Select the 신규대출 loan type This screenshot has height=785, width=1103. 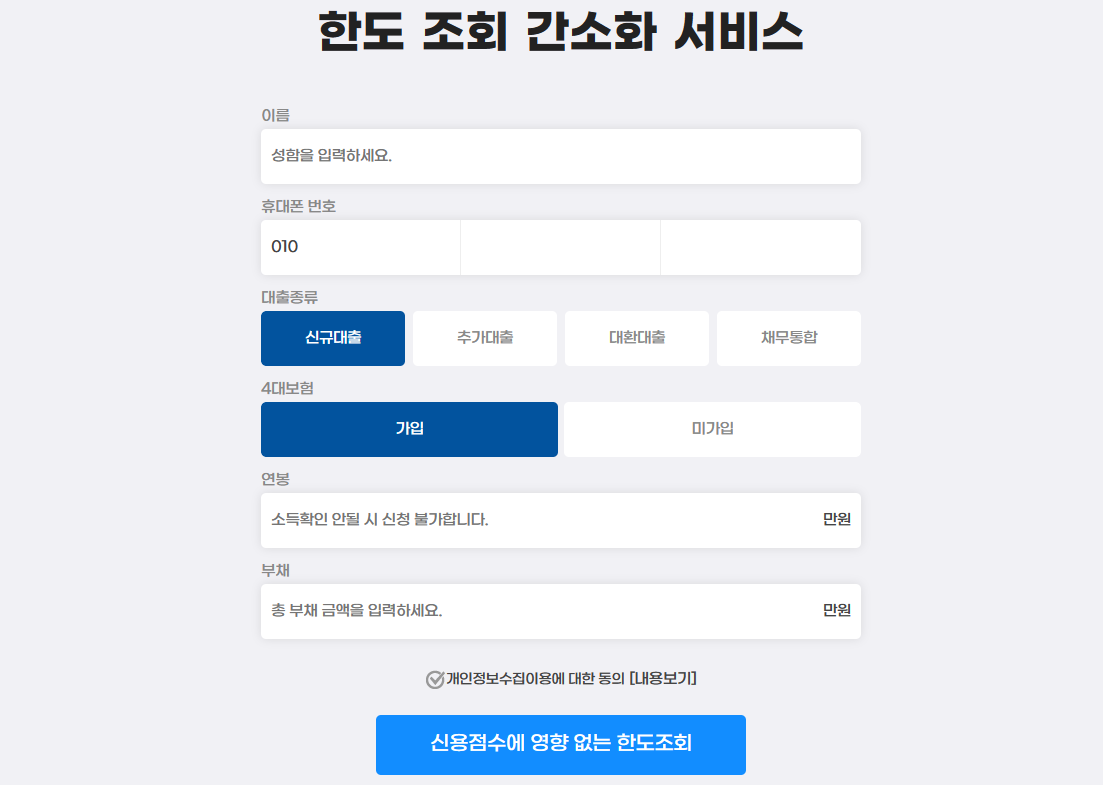point(332,338)
